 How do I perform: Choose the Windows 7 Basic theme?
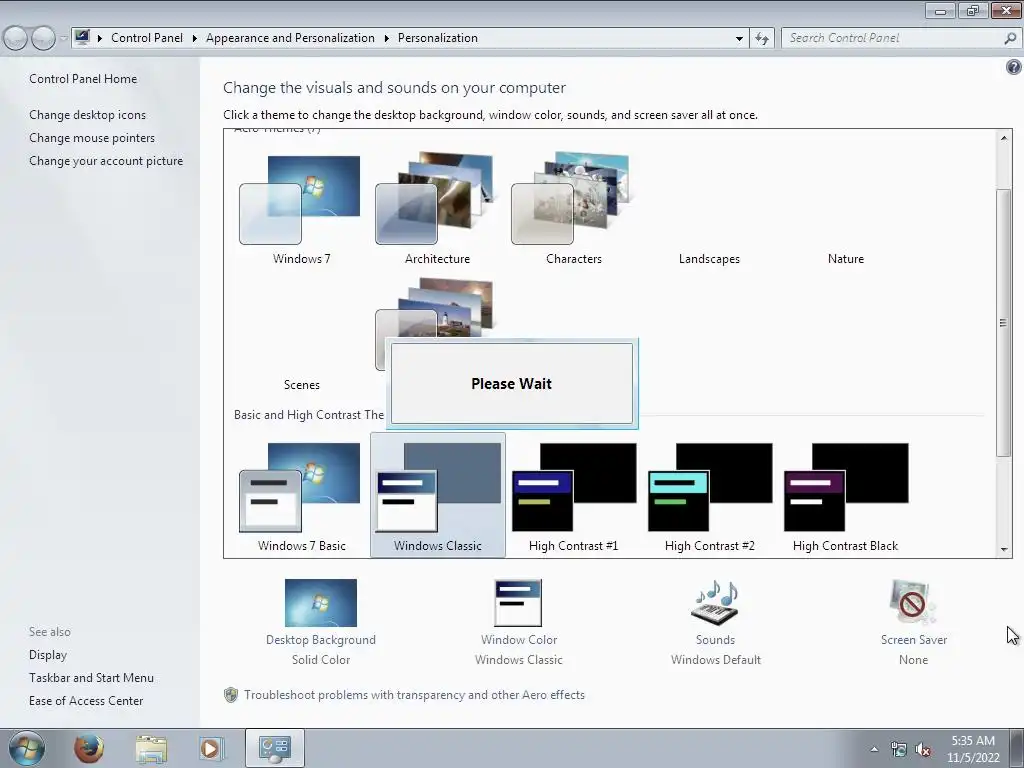click(301, 497)
